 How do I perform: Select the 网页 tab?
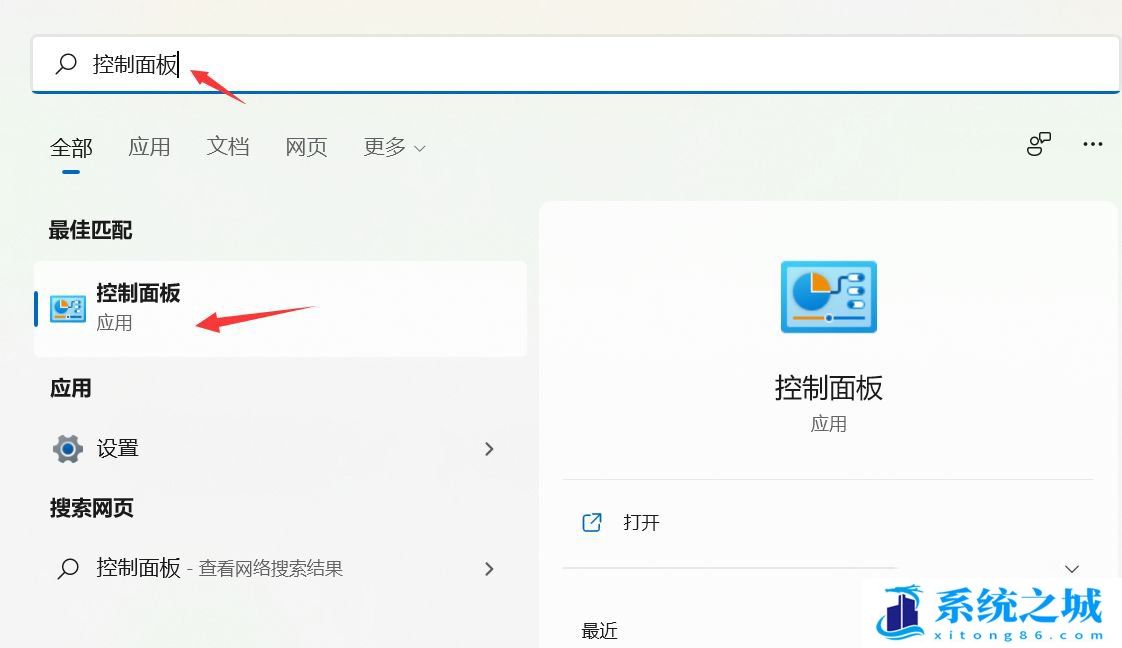(305, 146)
